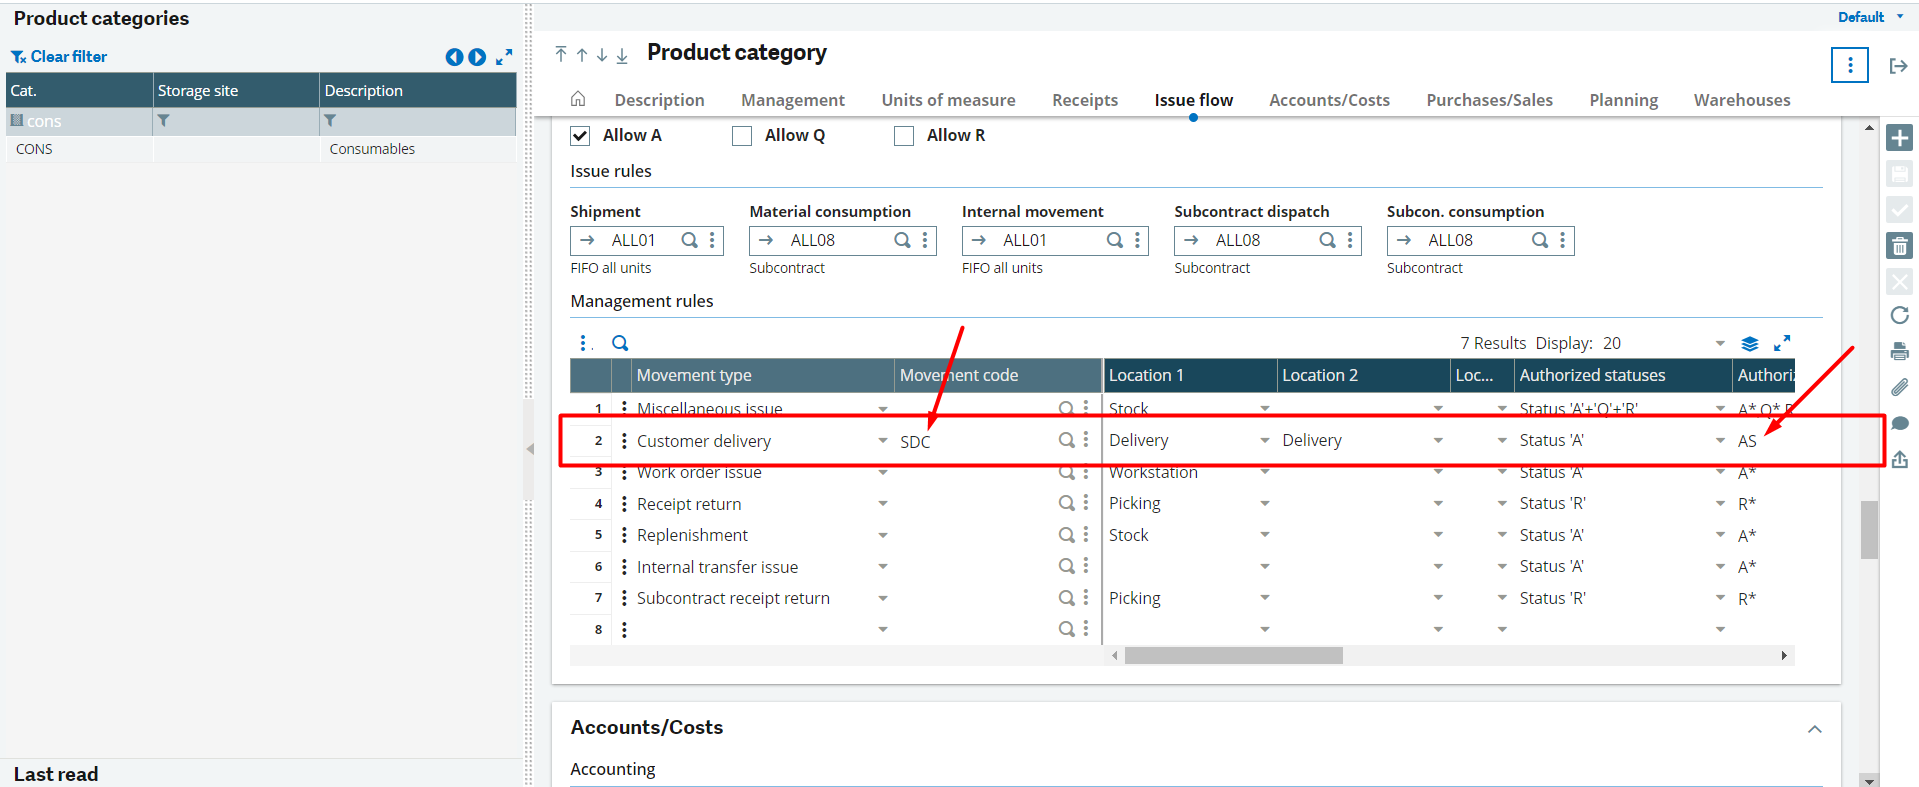Tick the Allow R checkbox
The height and width of the screenshot is (787, 1919).
click(x=904, y=136)
